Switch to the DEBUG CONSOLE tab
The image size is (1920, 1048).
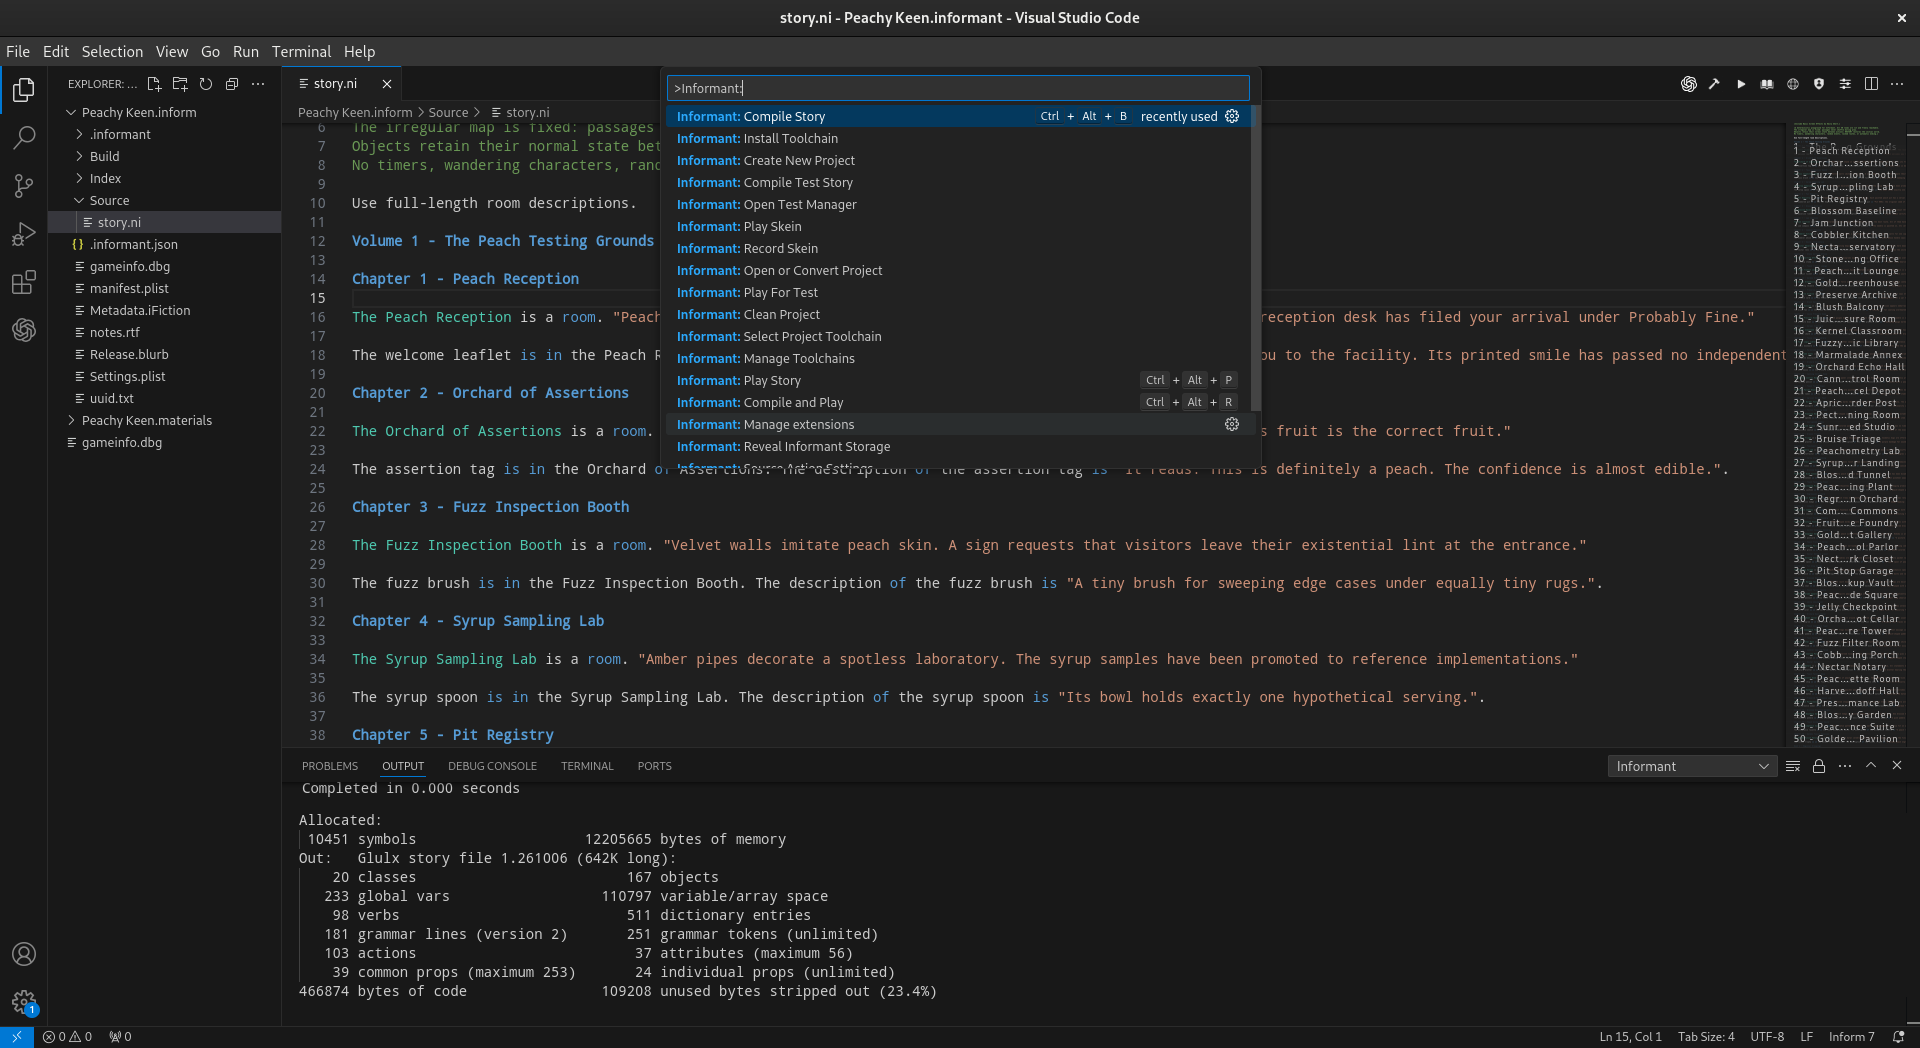[492, 766]
